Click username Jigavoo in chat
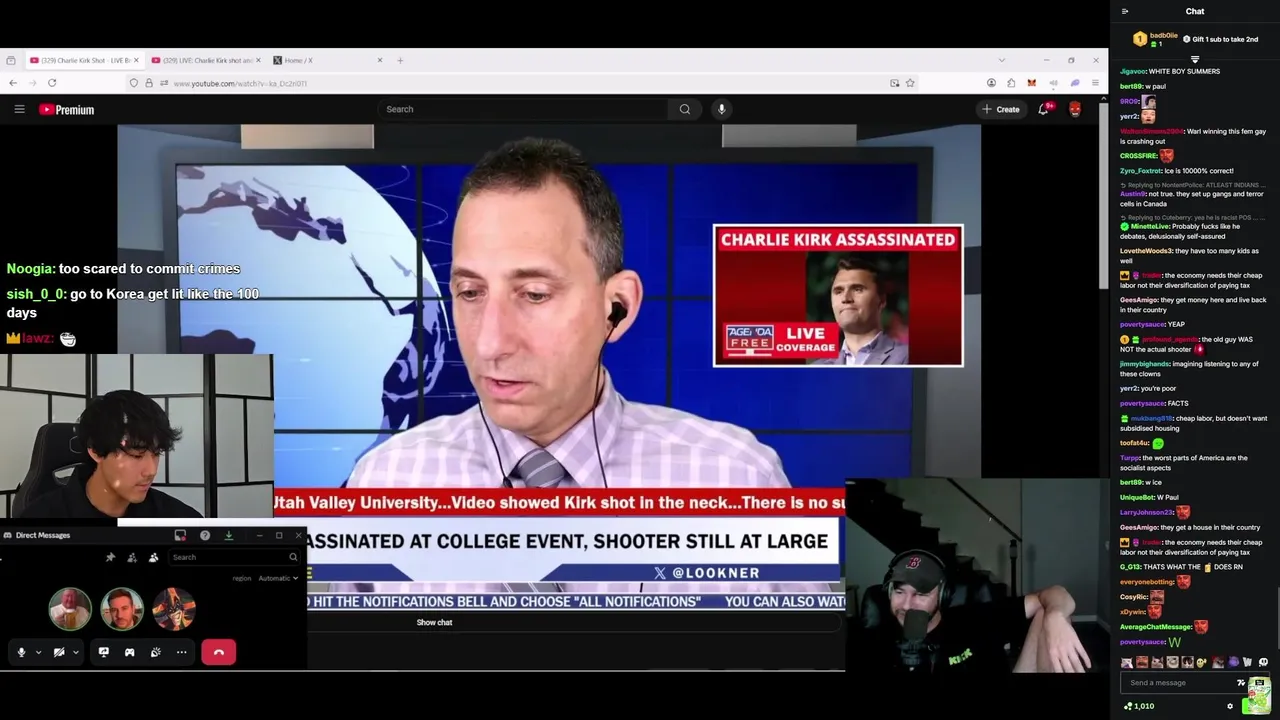This screenshot has width=1280, height=720. (1132, 72)
